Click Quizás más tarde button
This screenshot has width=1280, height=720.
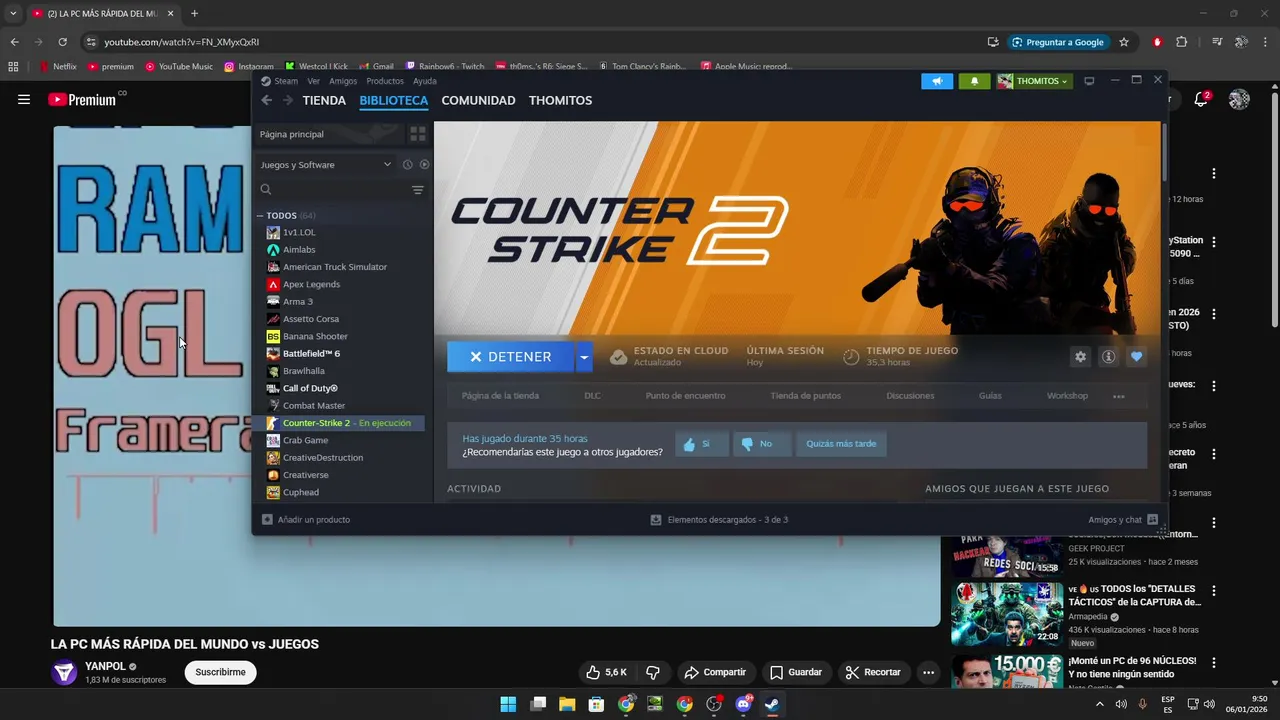click(x=841, y=444)
